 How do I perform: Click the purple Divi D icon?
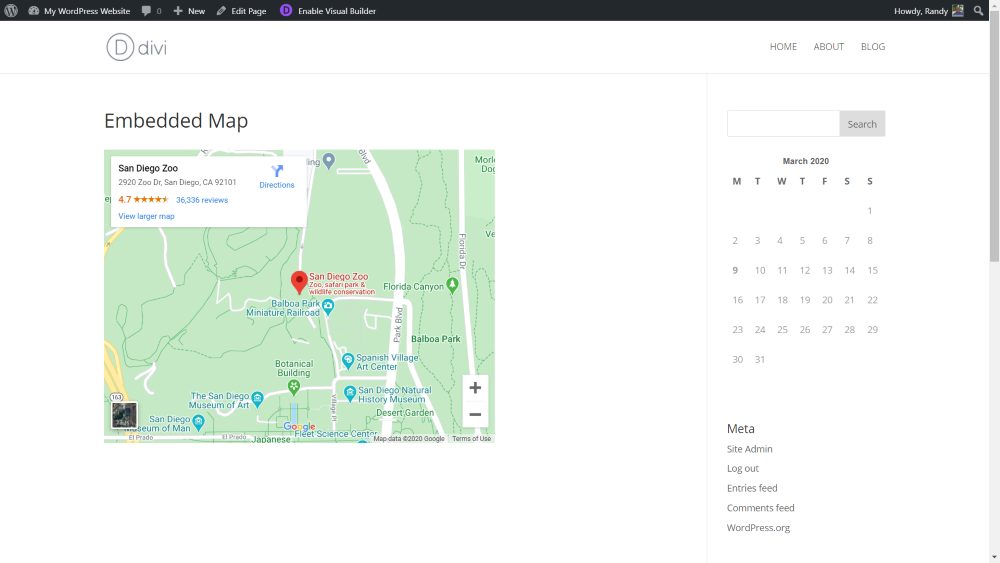[286, 10]
